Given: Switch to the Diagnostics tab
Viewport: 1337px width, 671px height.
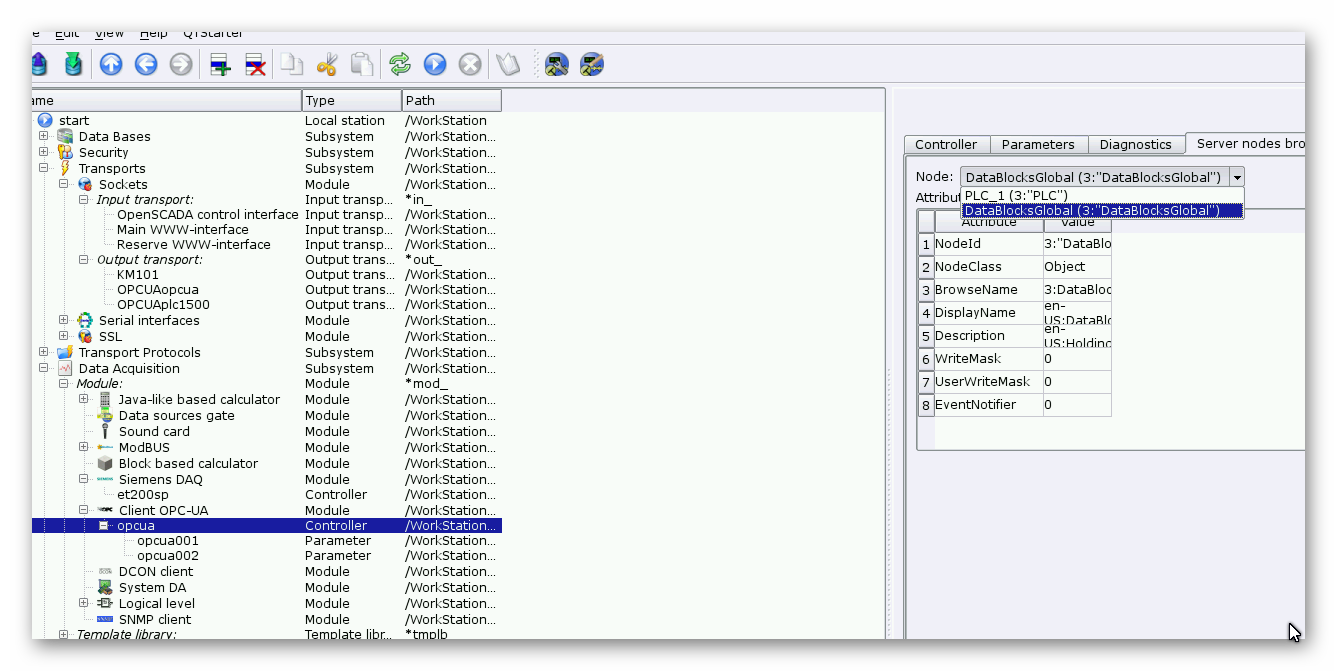Looking at the screenshot, I should point(1135,145).
